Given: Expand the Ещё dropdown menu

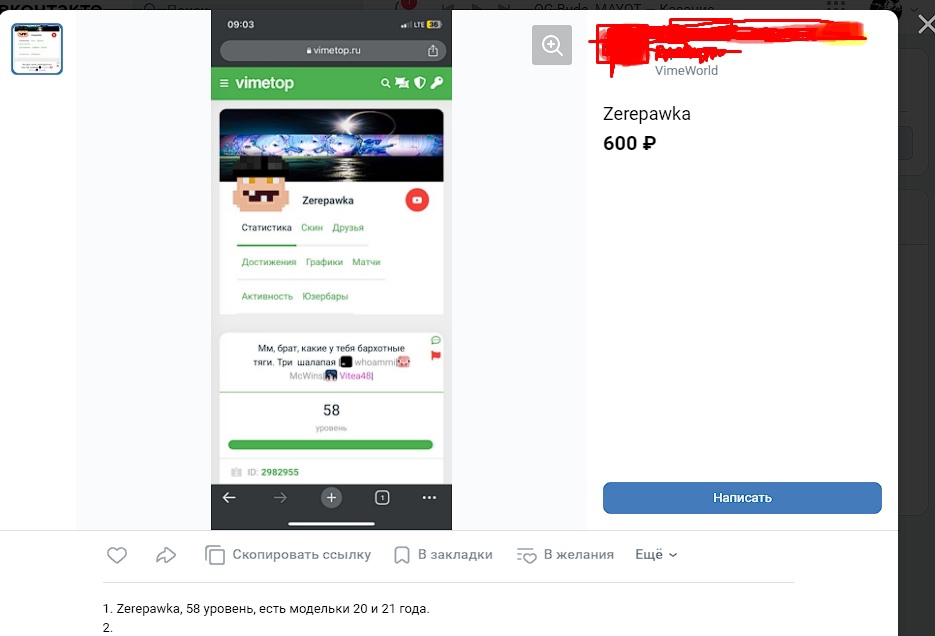Looking at the screenshot, I should click(656, 555).
